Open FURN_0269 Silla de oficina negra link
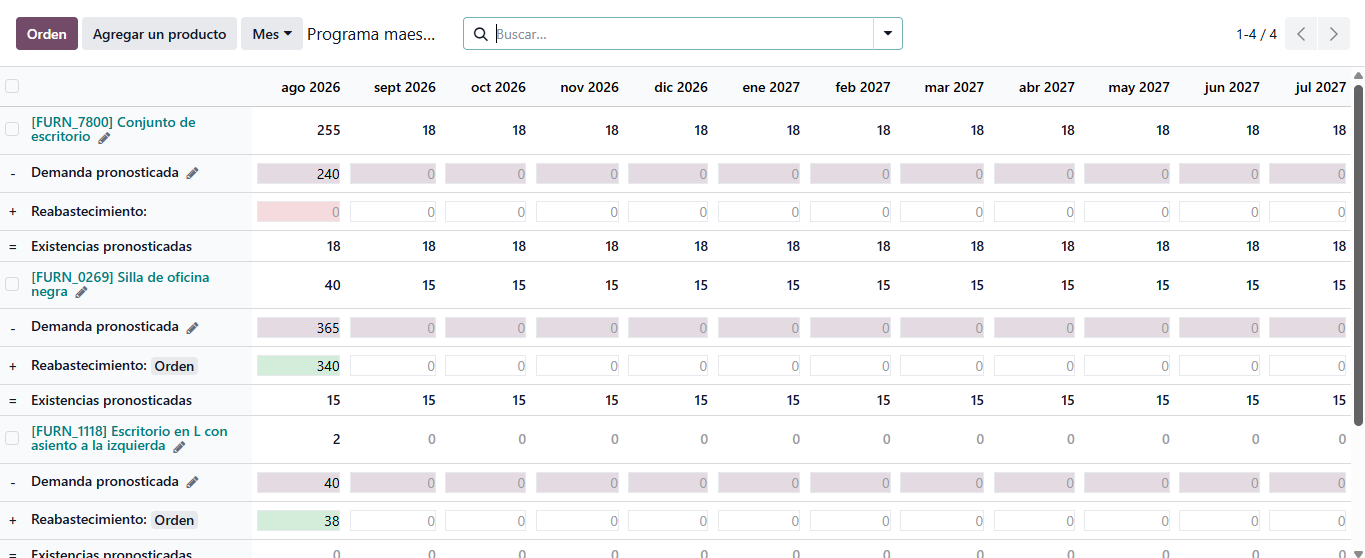The image size is (1365, 558). click(x=120, y=284)
